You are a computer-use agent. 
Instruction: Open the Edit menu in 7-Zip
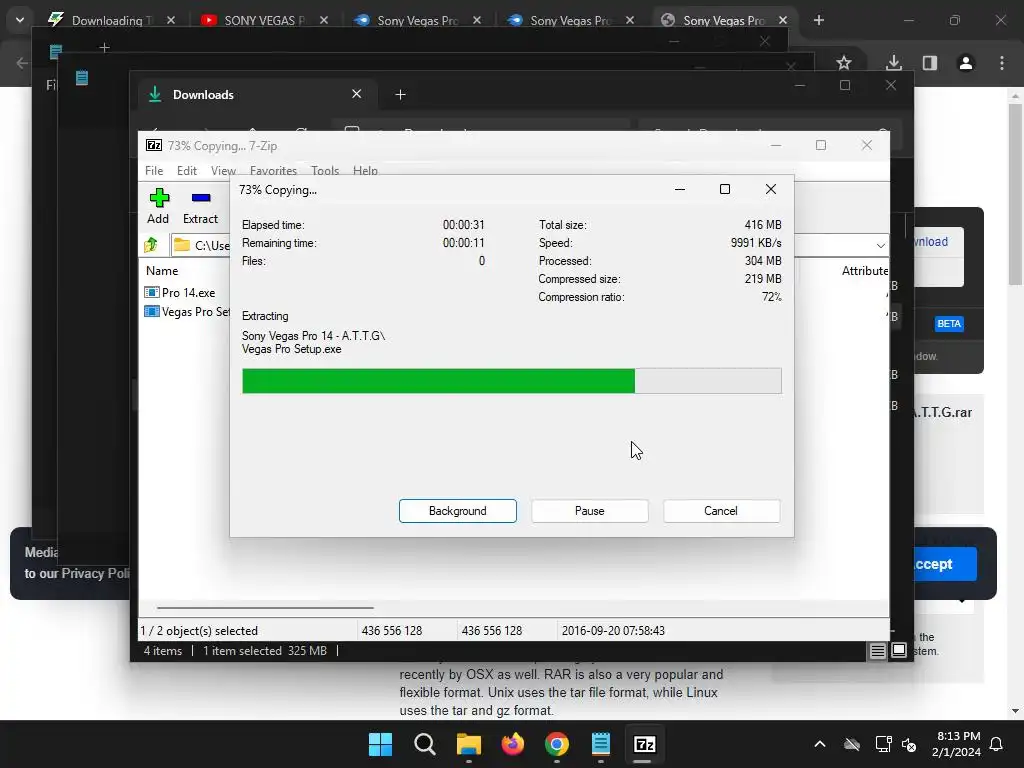(187, 170)
